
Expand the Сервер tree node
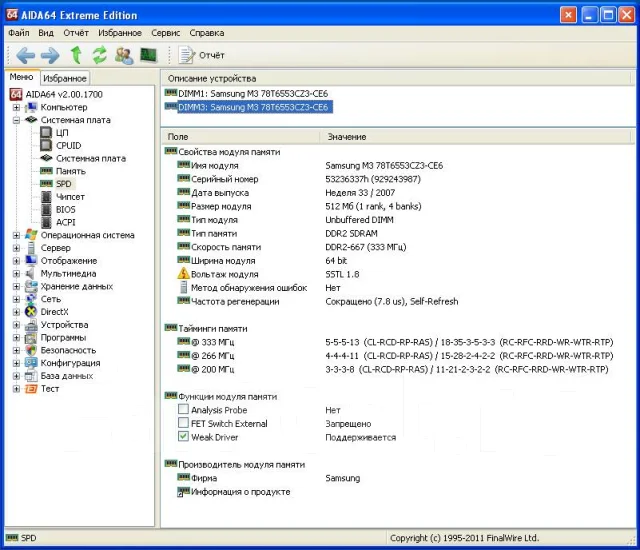(x=16, y=248)
